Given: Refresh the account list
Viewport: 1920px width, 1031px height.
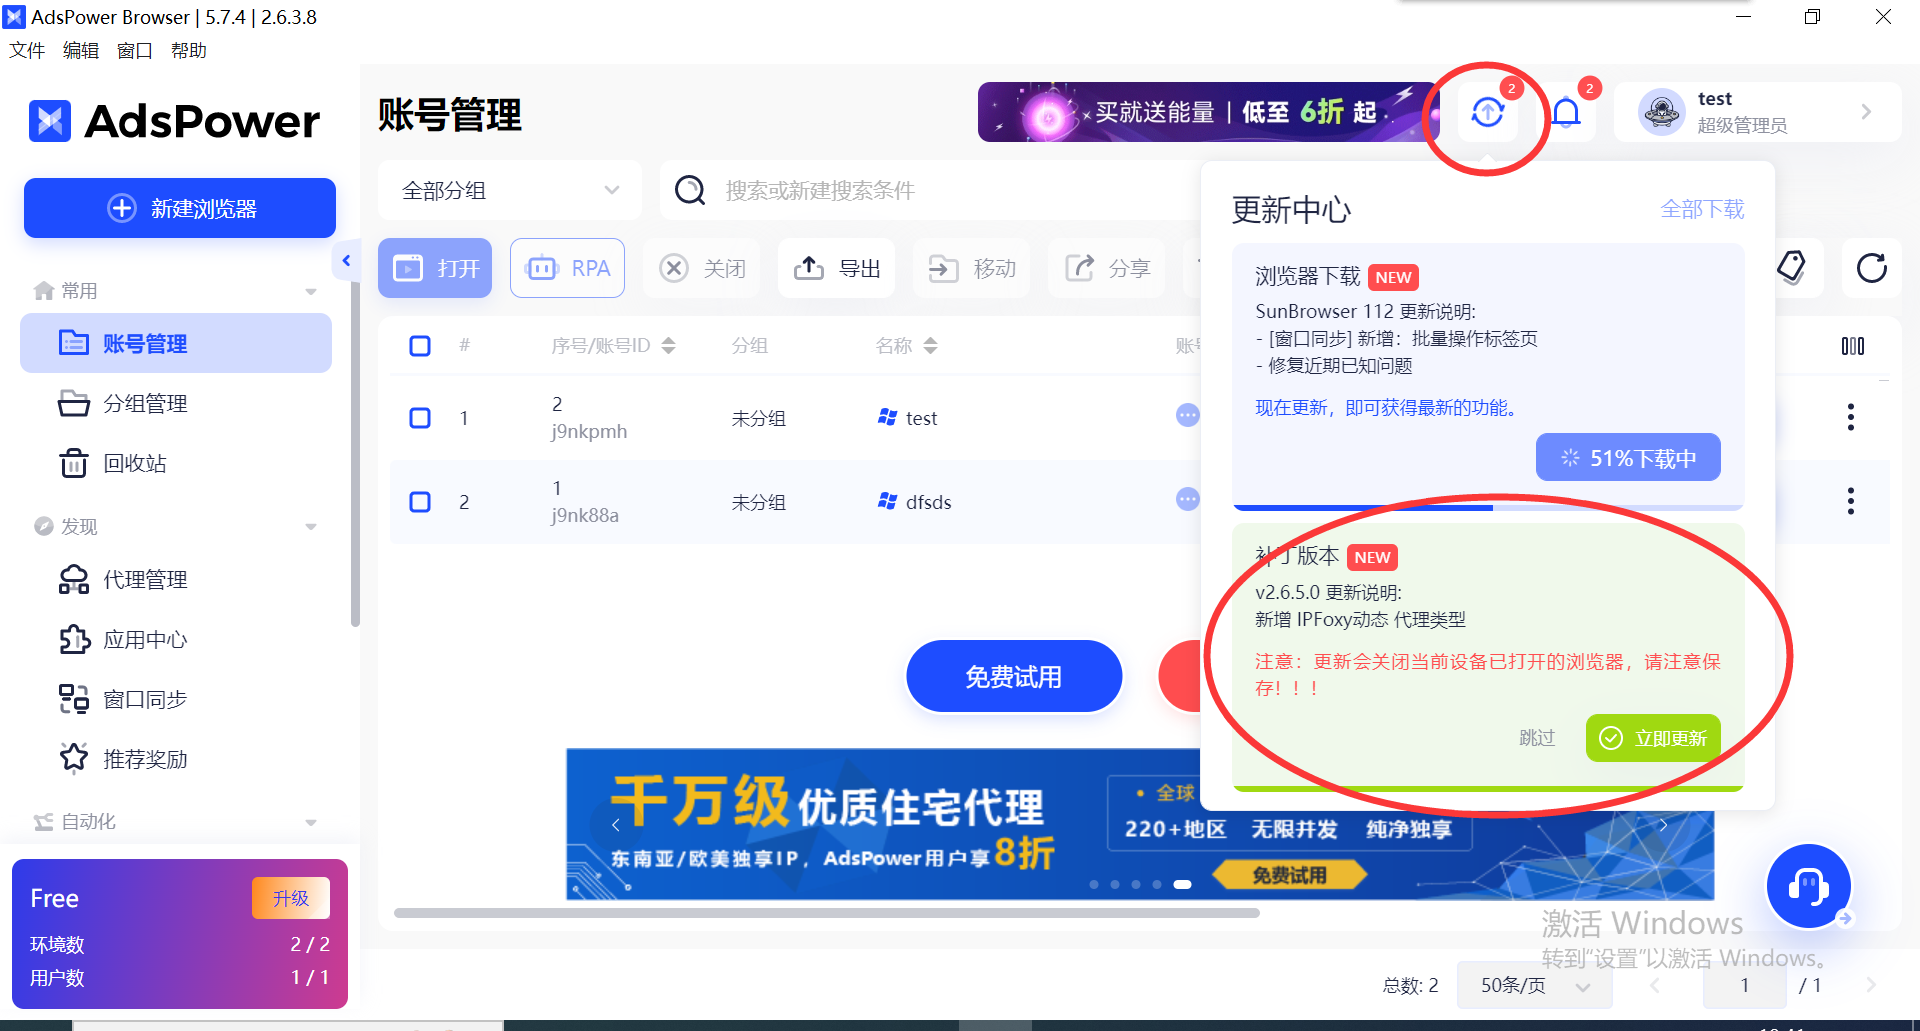Looking at the screenshot, I should click(1871, 268).
